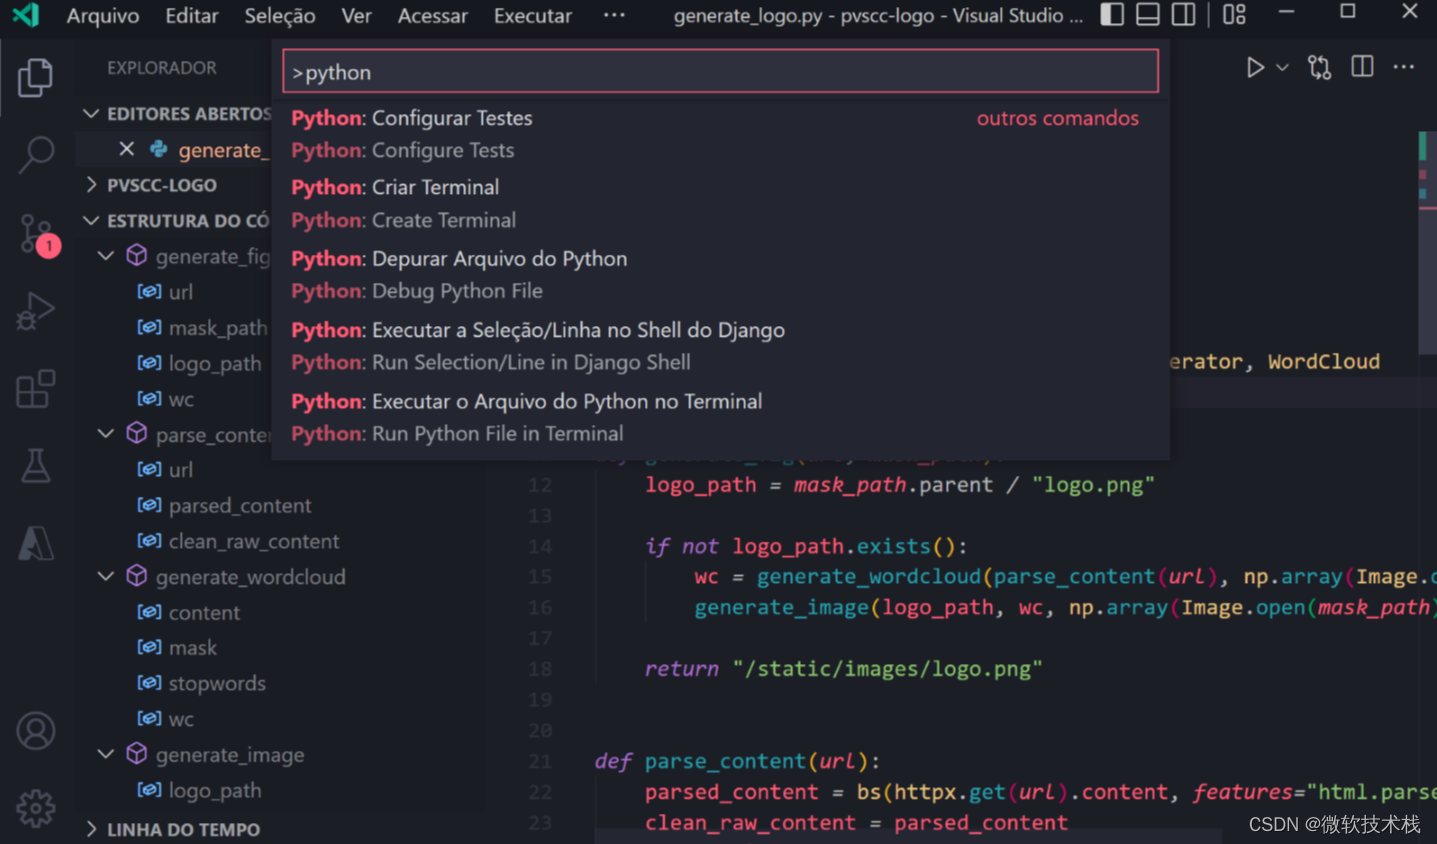Open the Arquivo menu
Image resolution: width=1437 pixels, height=844 pixels.
(103, 15)
